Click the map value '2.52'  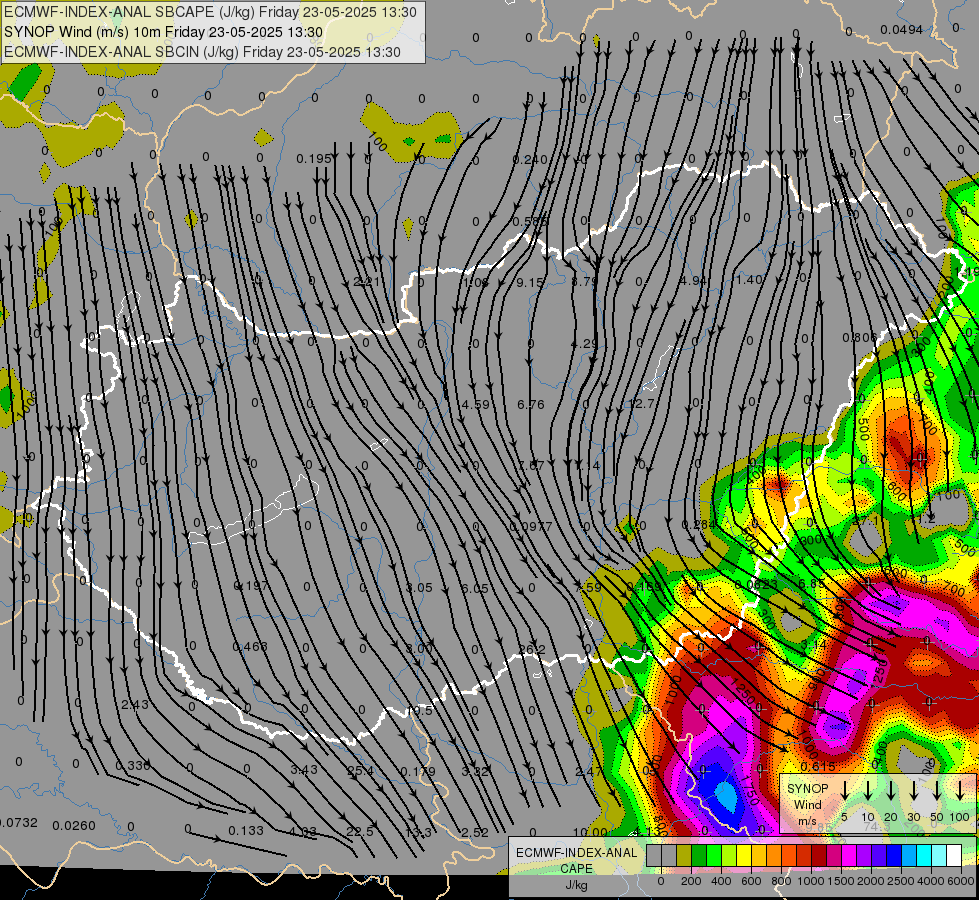click(475, 832)
